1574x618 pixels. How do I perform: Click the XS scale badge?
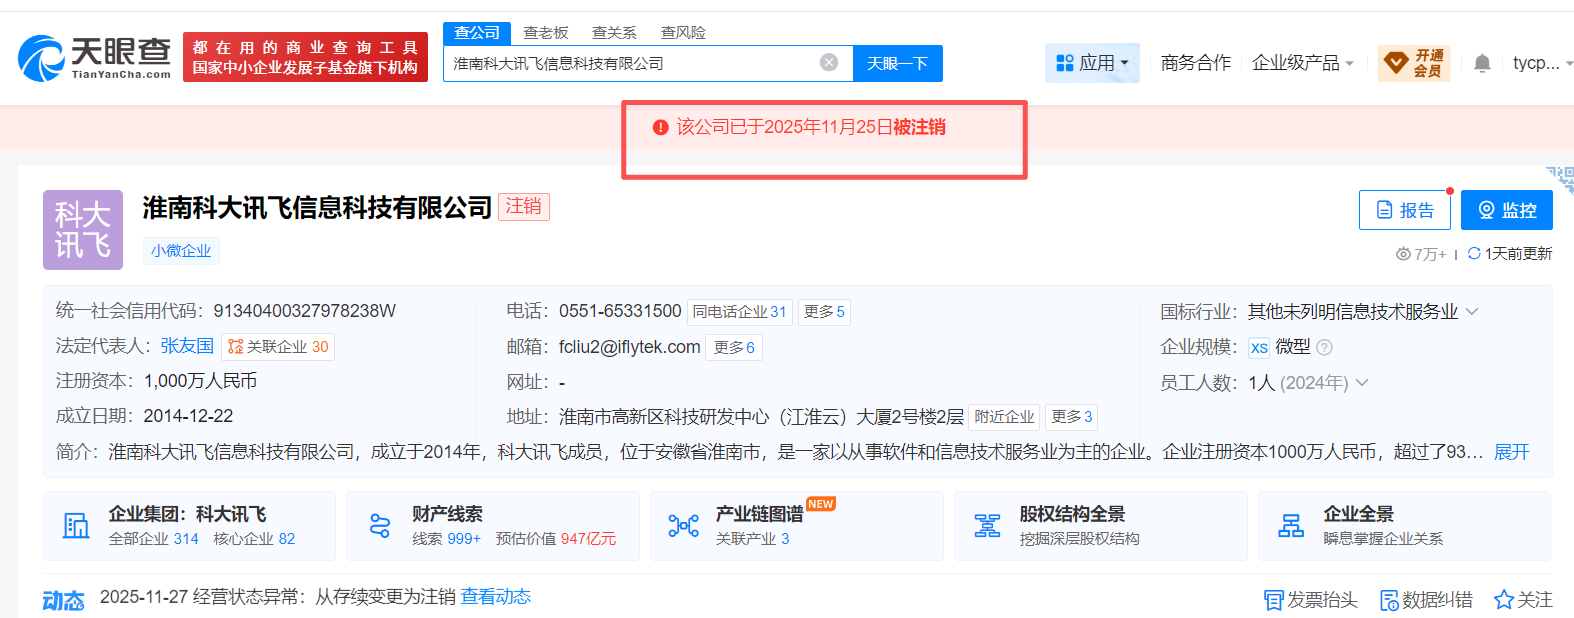tap(1259, 347)
